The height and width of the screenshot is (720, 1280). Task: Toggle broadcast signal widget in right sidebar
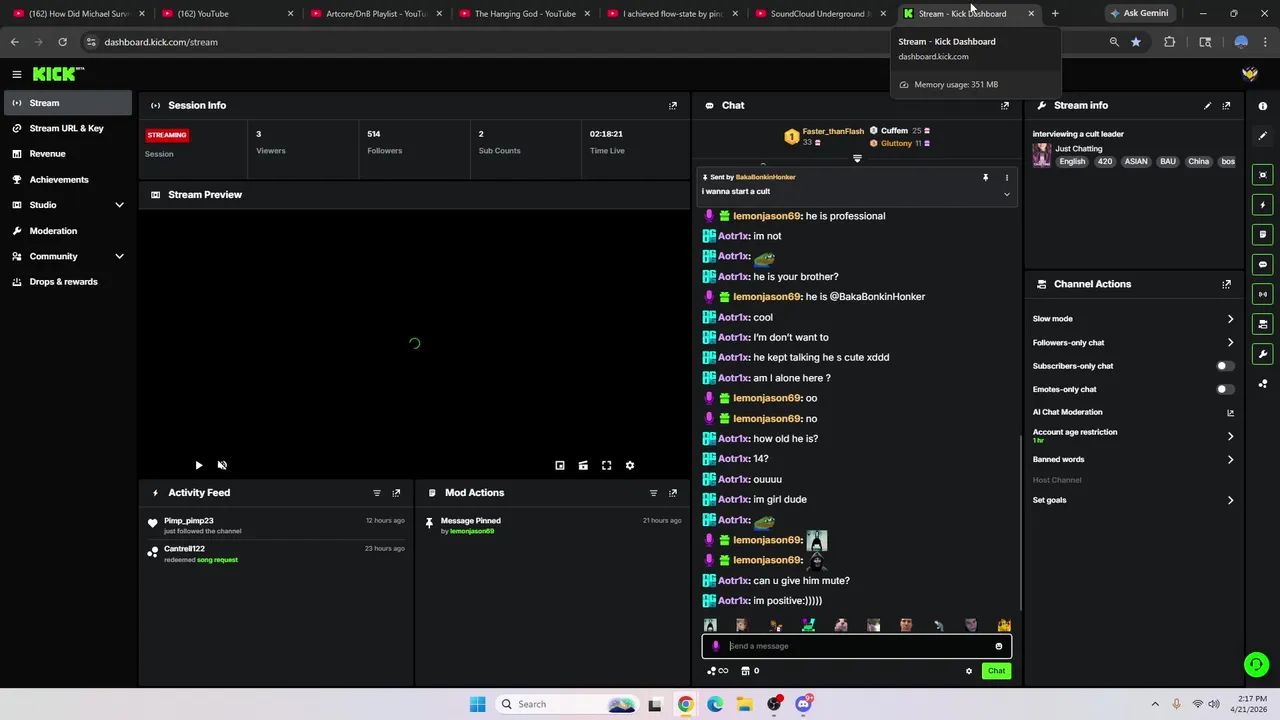tap(1263, 294)
